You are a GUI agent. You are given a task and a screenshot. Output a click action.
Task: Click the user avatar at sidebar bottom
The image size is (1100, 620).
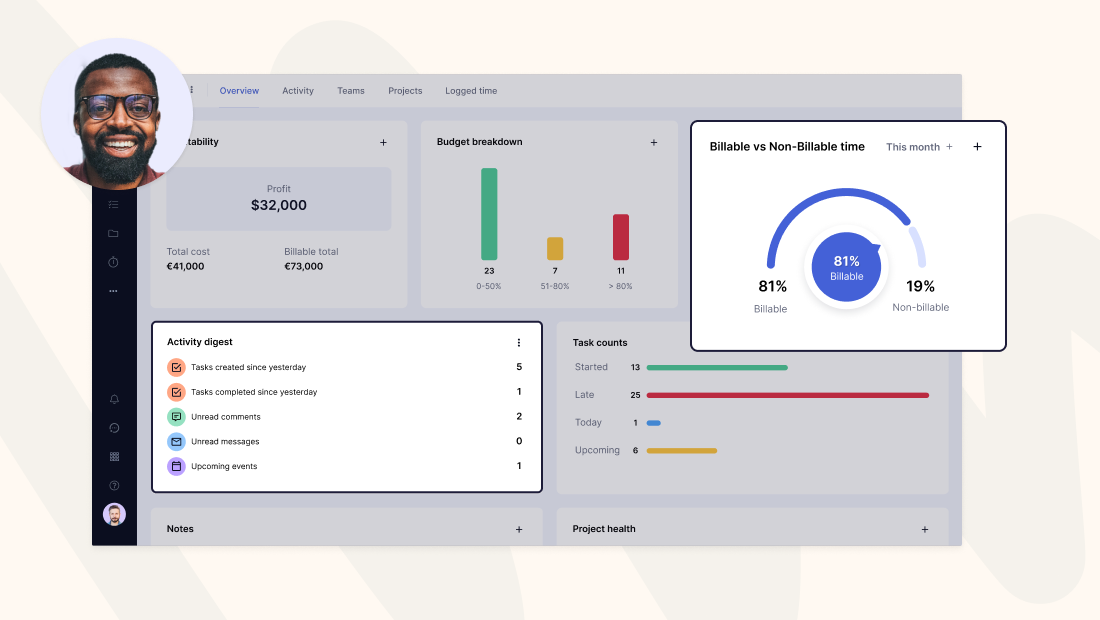pyautogui.click(x=113, y=514)
